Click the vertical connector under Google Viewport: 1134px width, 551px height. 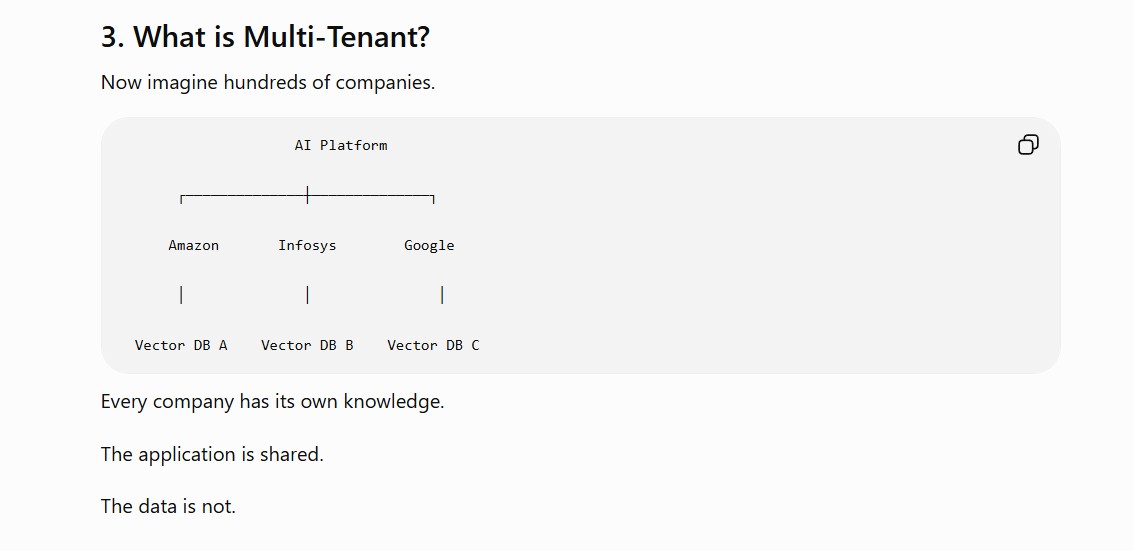tap(442, 295)
